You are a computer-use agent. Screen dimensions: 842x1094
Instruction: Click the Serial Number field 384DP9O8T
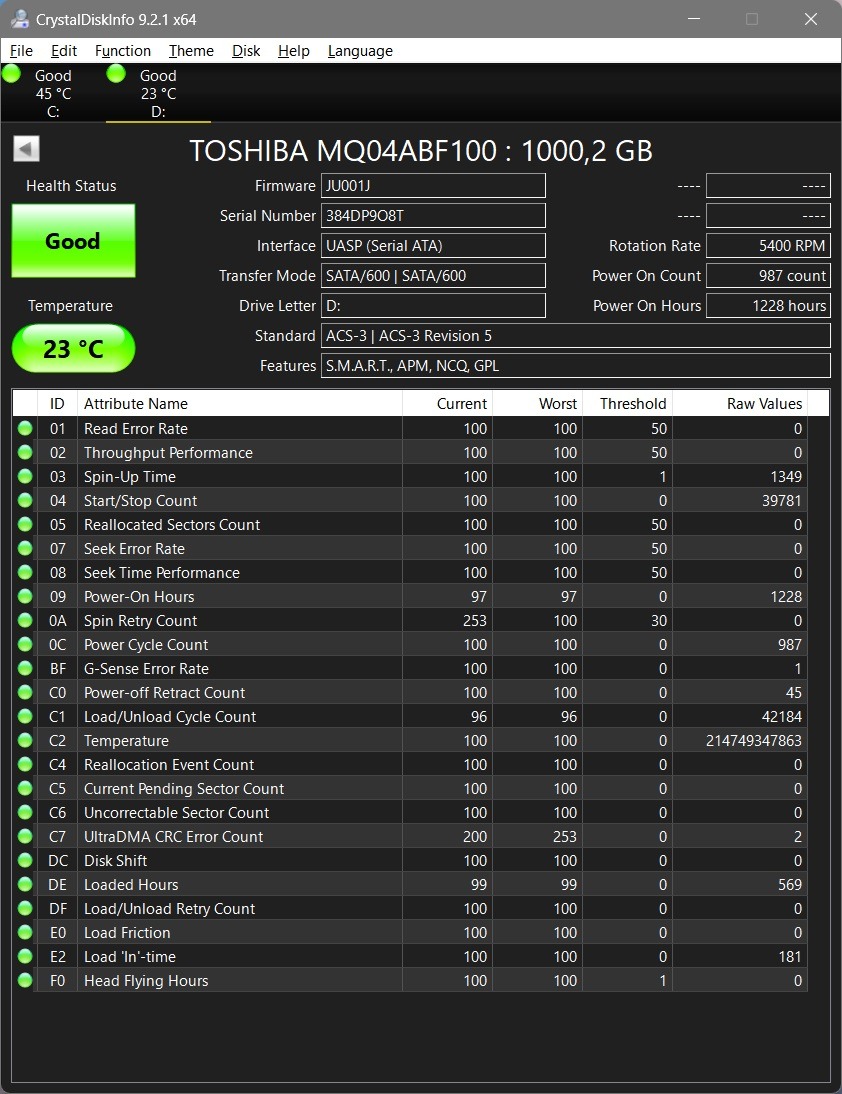433,216
